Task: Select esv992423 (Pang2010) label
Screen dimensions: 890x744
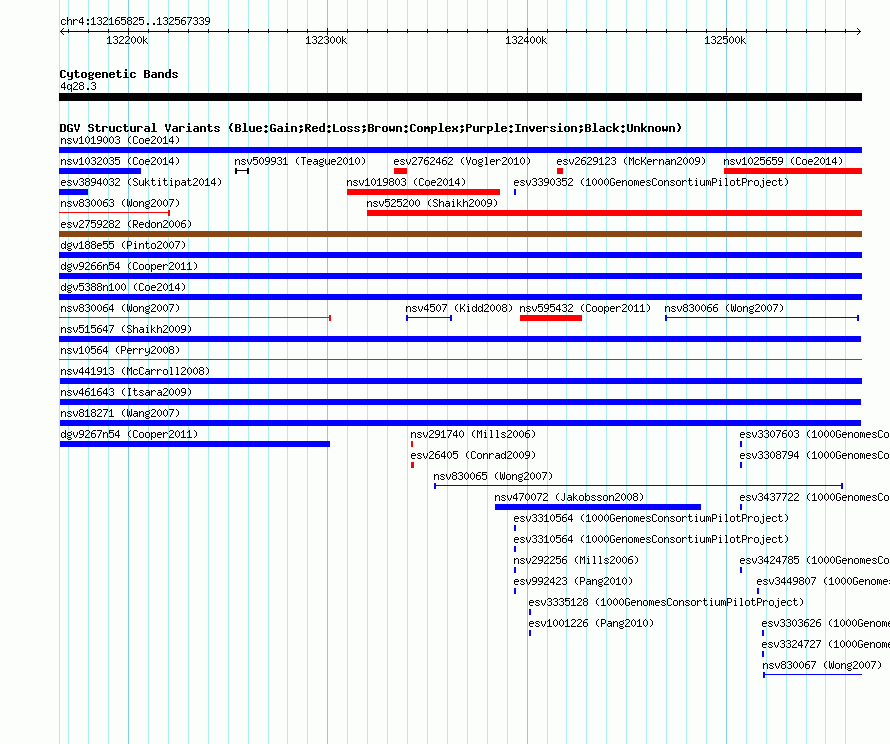Action: tap(573, 581)
